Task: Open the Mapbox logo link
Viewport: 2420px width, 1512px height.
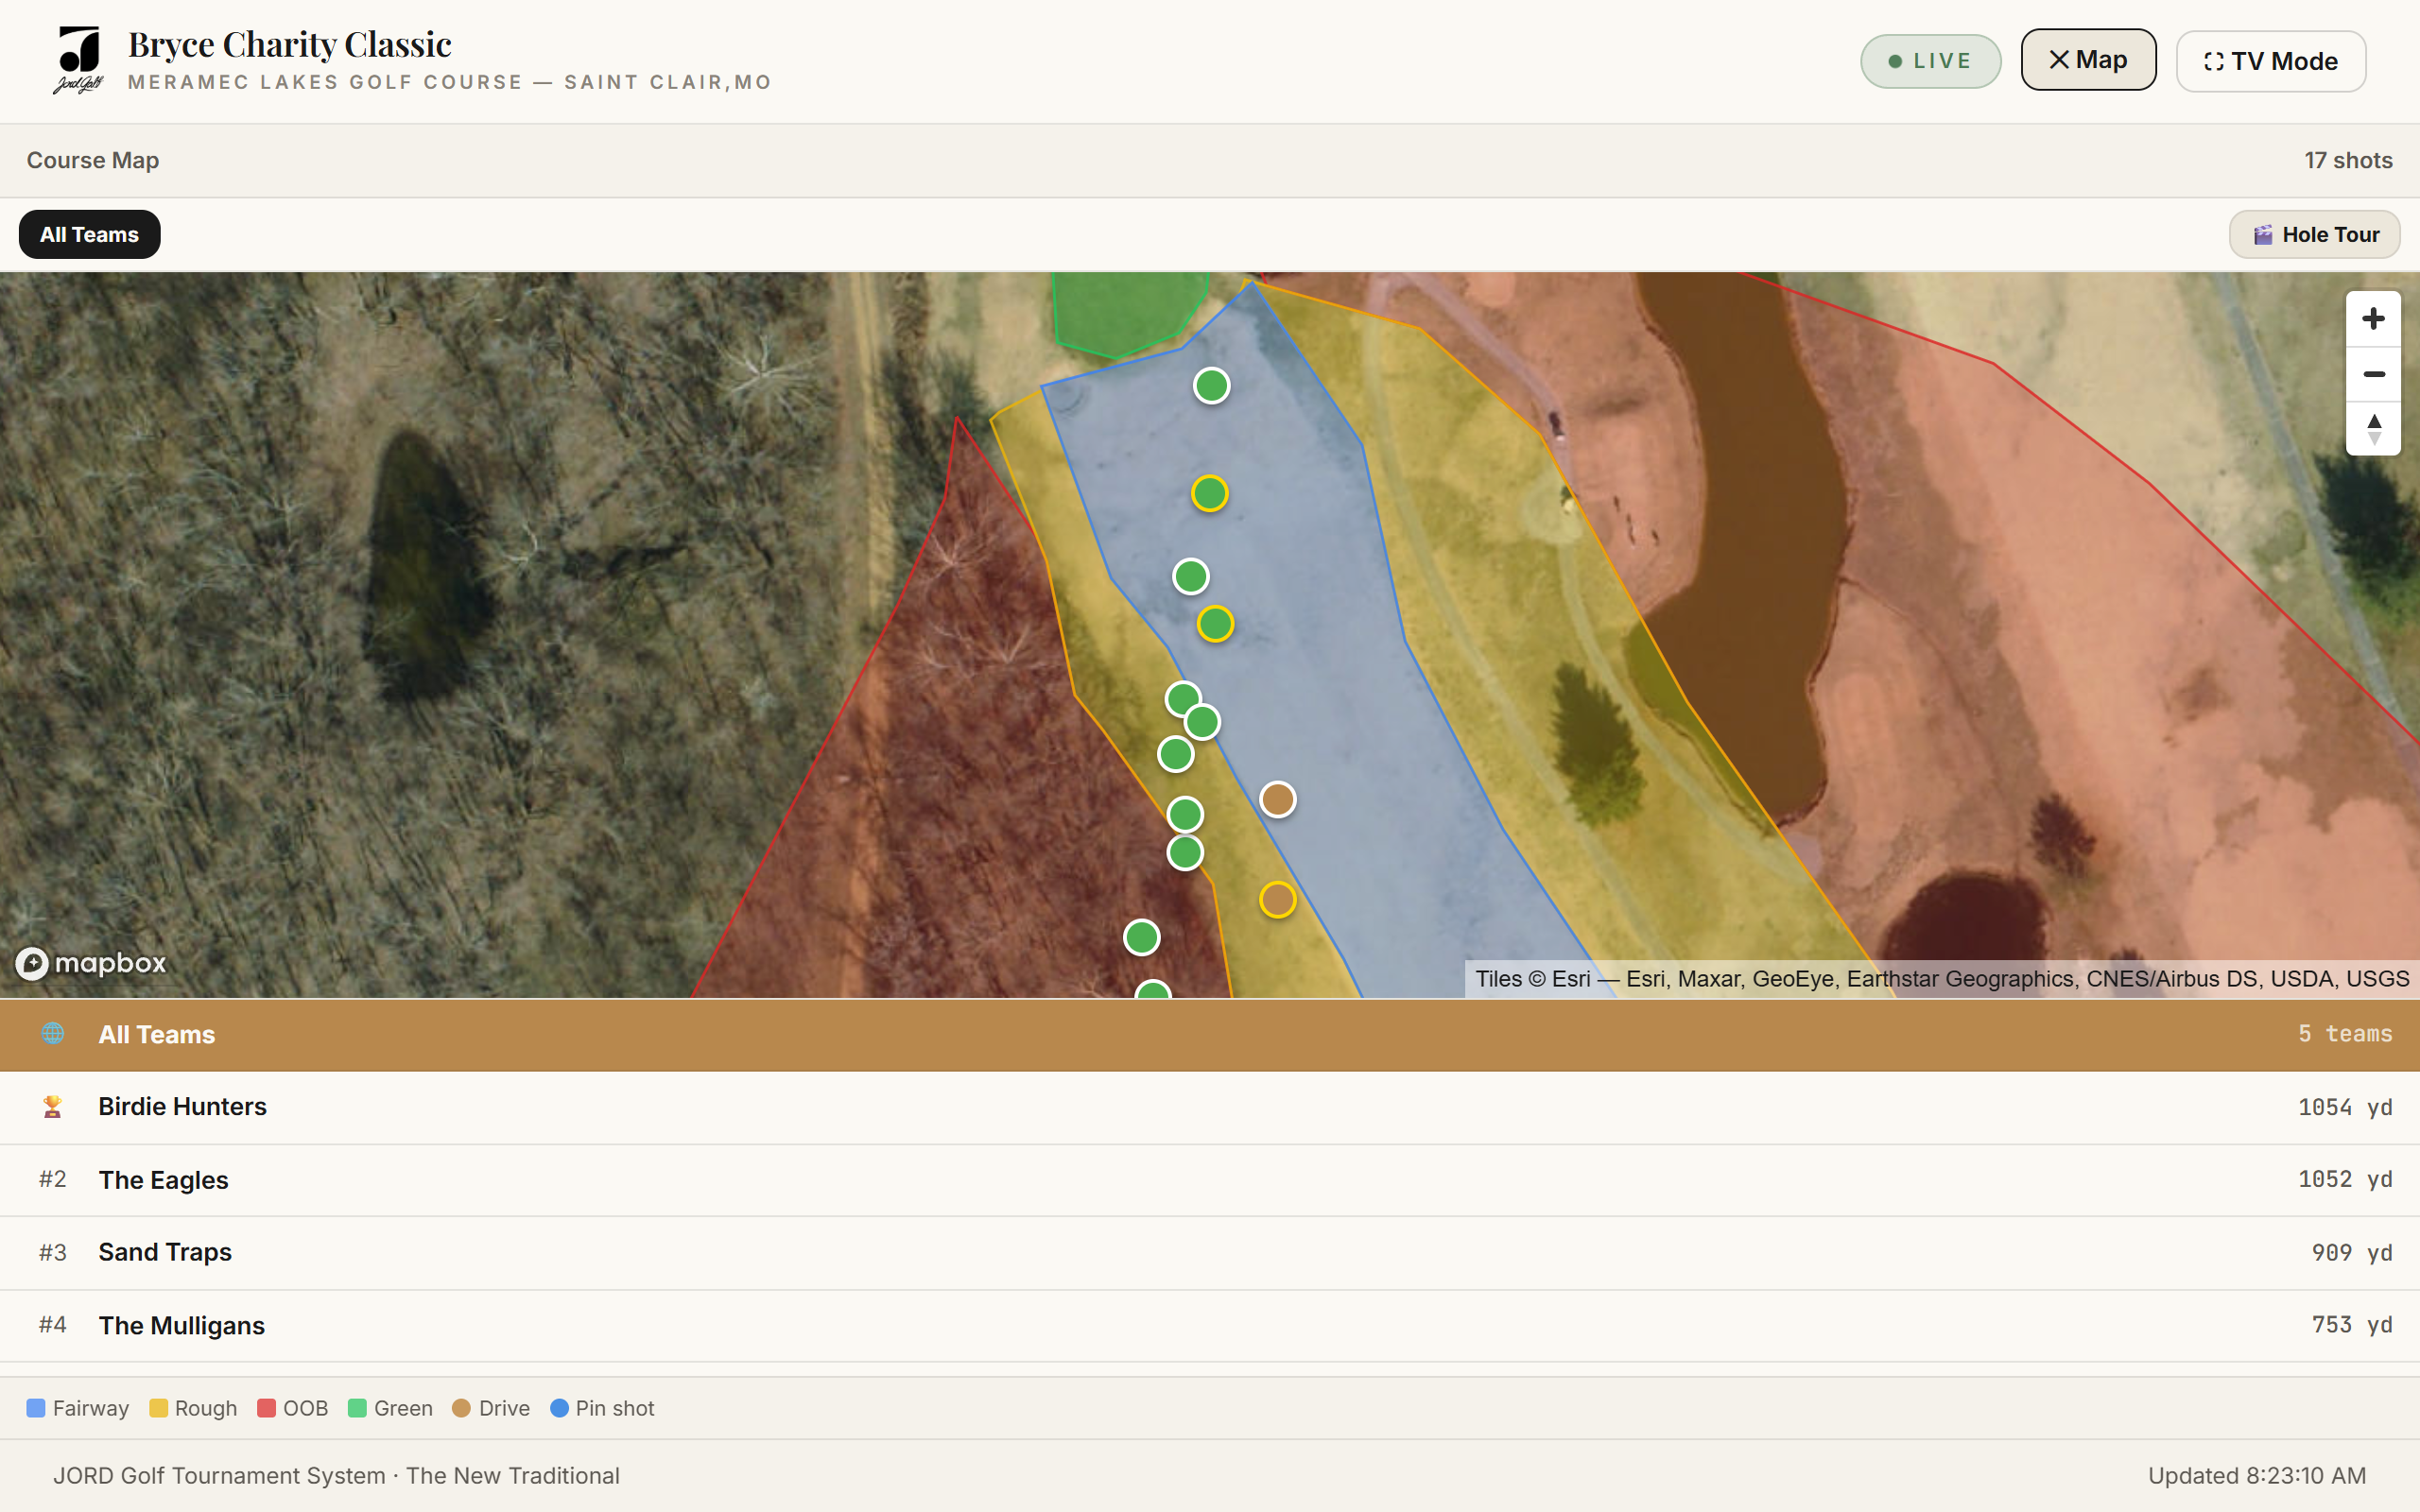Action: click(x=91, y=963)
